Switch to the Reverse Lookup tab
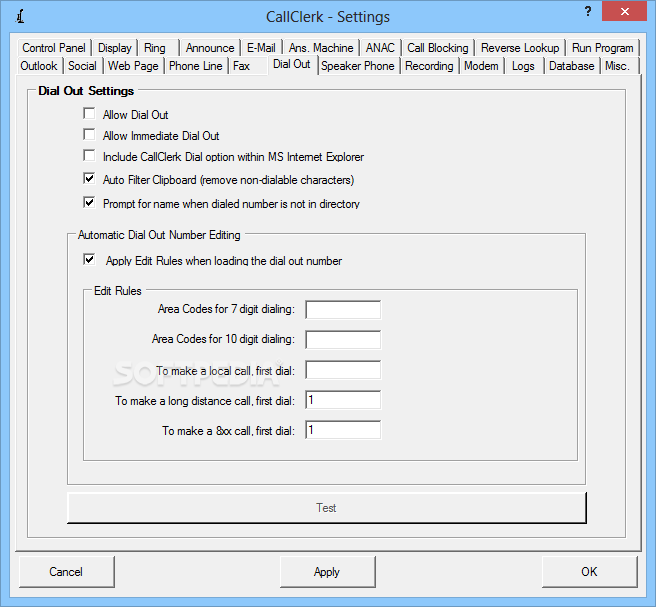This screenshot has width=656, height=607. pos(520,48)
